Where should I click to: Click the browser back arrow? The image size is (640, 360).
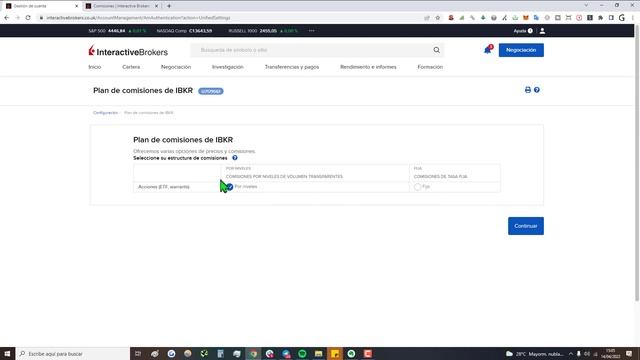tap(7, 18)
